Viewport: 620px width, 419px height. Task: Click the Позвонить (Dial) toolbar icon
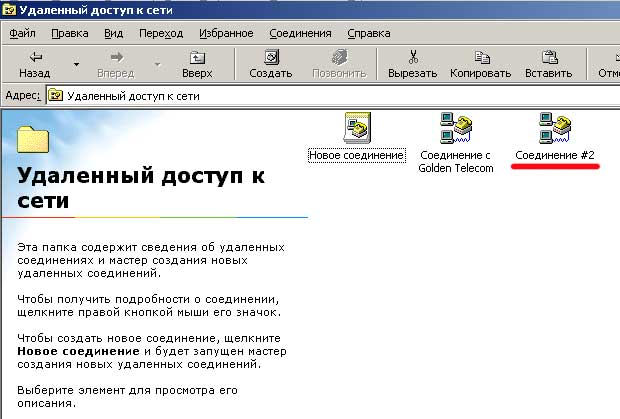(339, 64)
